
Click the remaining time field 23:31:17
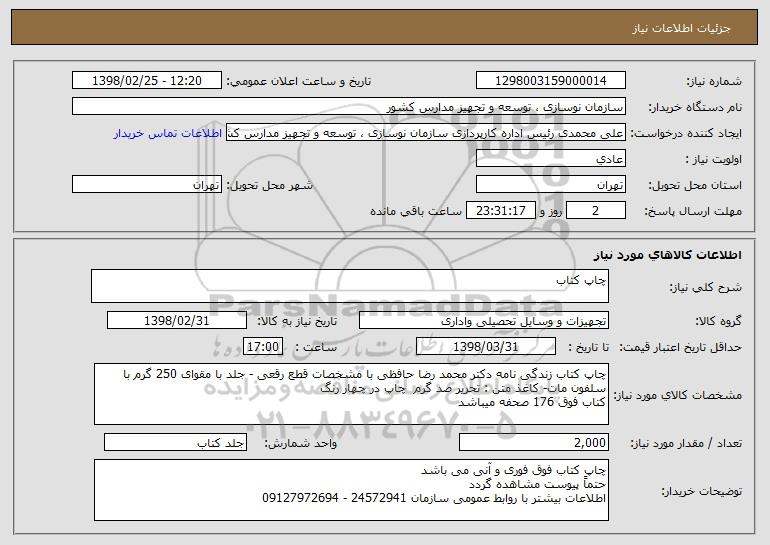pyautogui.click(x=500, y=211)
